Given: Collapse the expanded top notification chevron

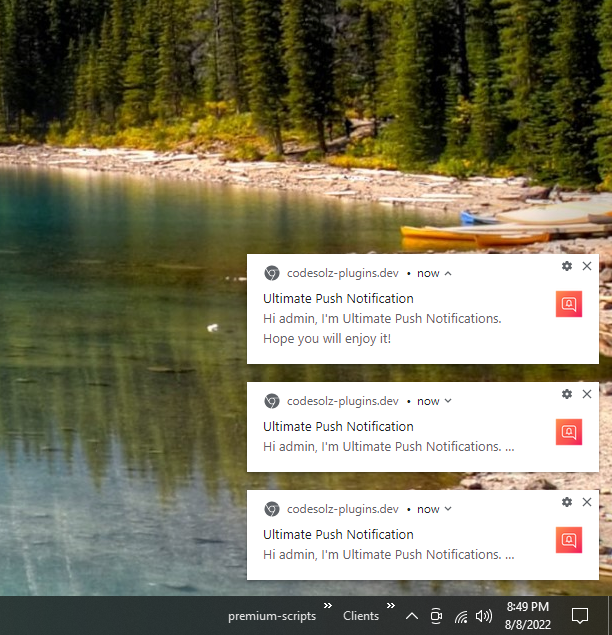Looking at the screenshot, I should pyautogui.click(x=448, y=273).
